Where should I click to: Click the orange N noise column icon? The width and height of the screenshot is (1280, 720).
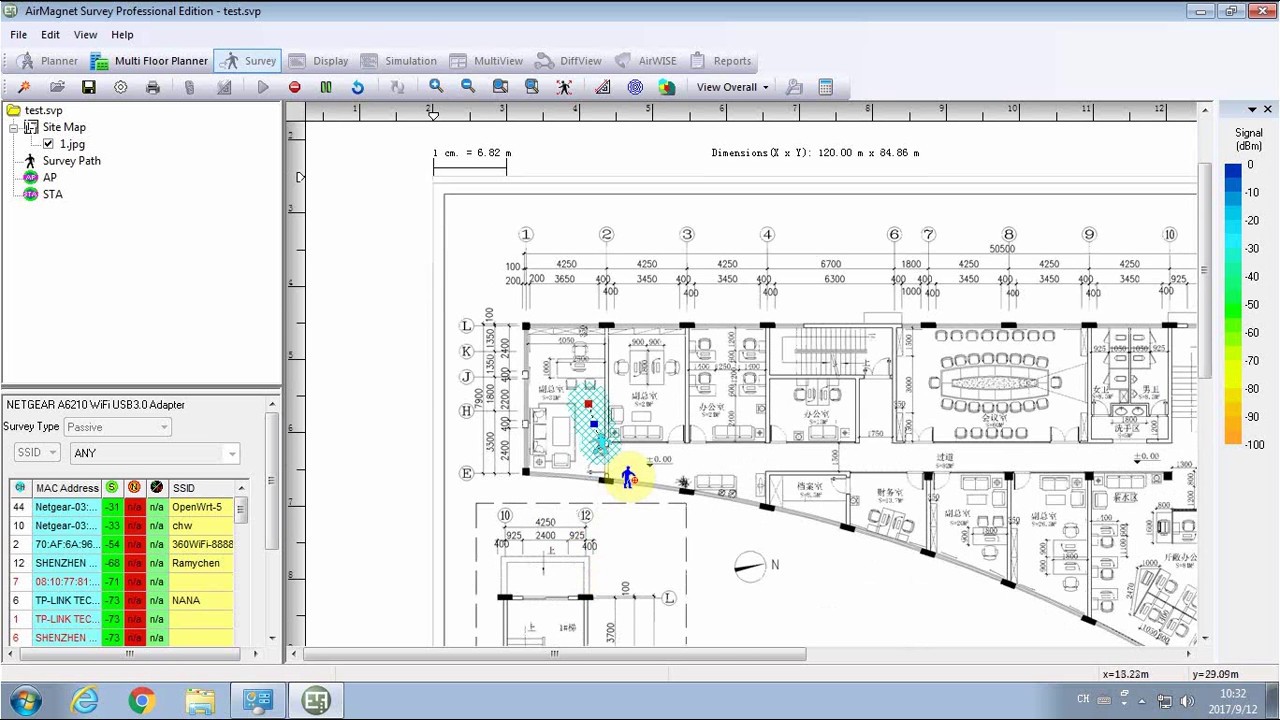[134, 487]
